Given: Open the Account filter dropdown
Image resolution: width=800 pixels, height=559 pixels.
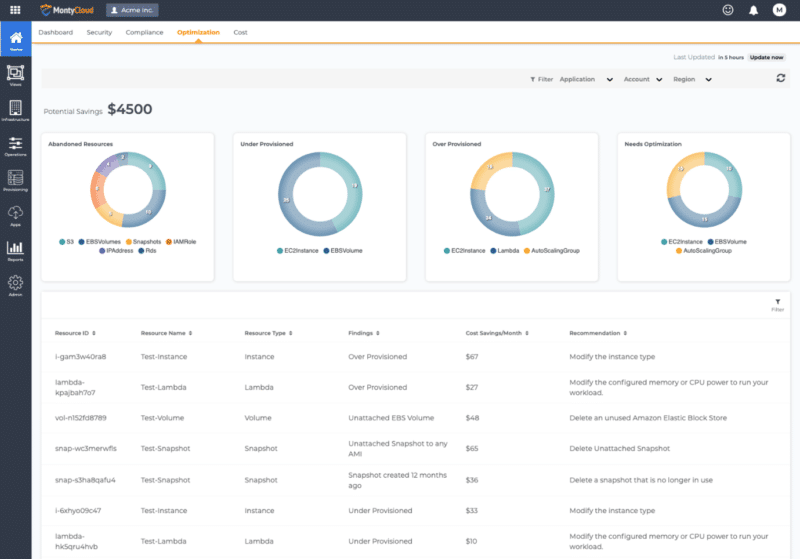Looking at the screenshot, I should [642, 79].
